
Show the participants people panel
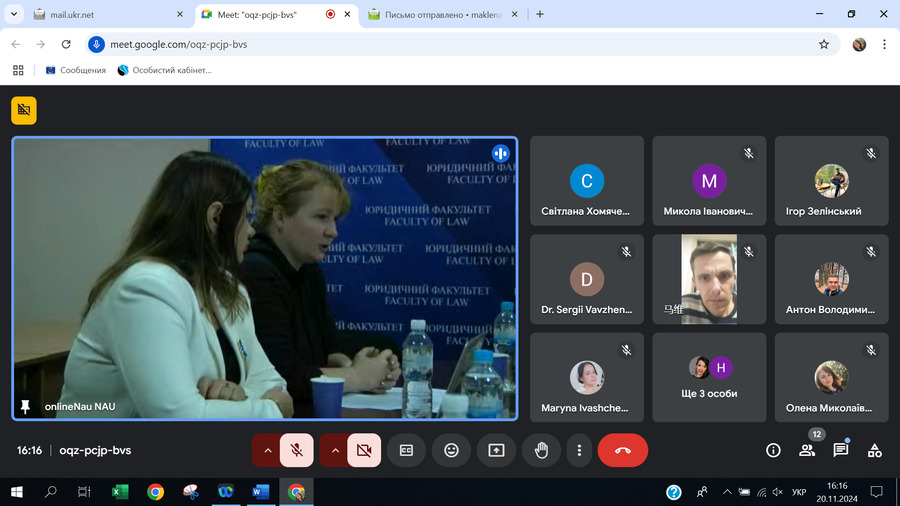click(x=807, y=451)
